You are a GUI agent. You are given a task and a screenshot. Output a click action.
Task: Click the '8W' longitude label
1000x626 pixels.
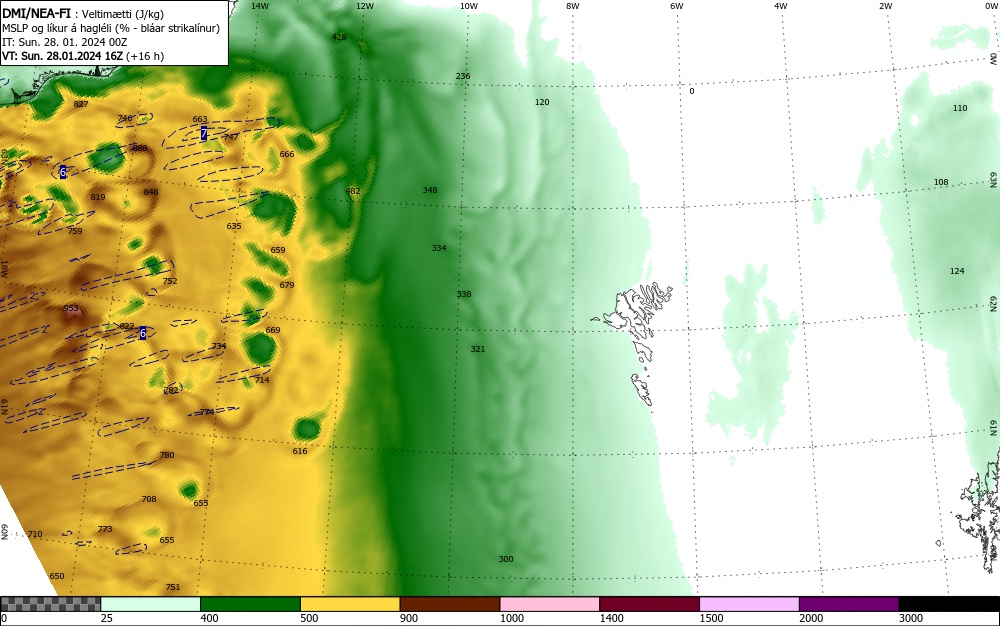click(573, 6)
